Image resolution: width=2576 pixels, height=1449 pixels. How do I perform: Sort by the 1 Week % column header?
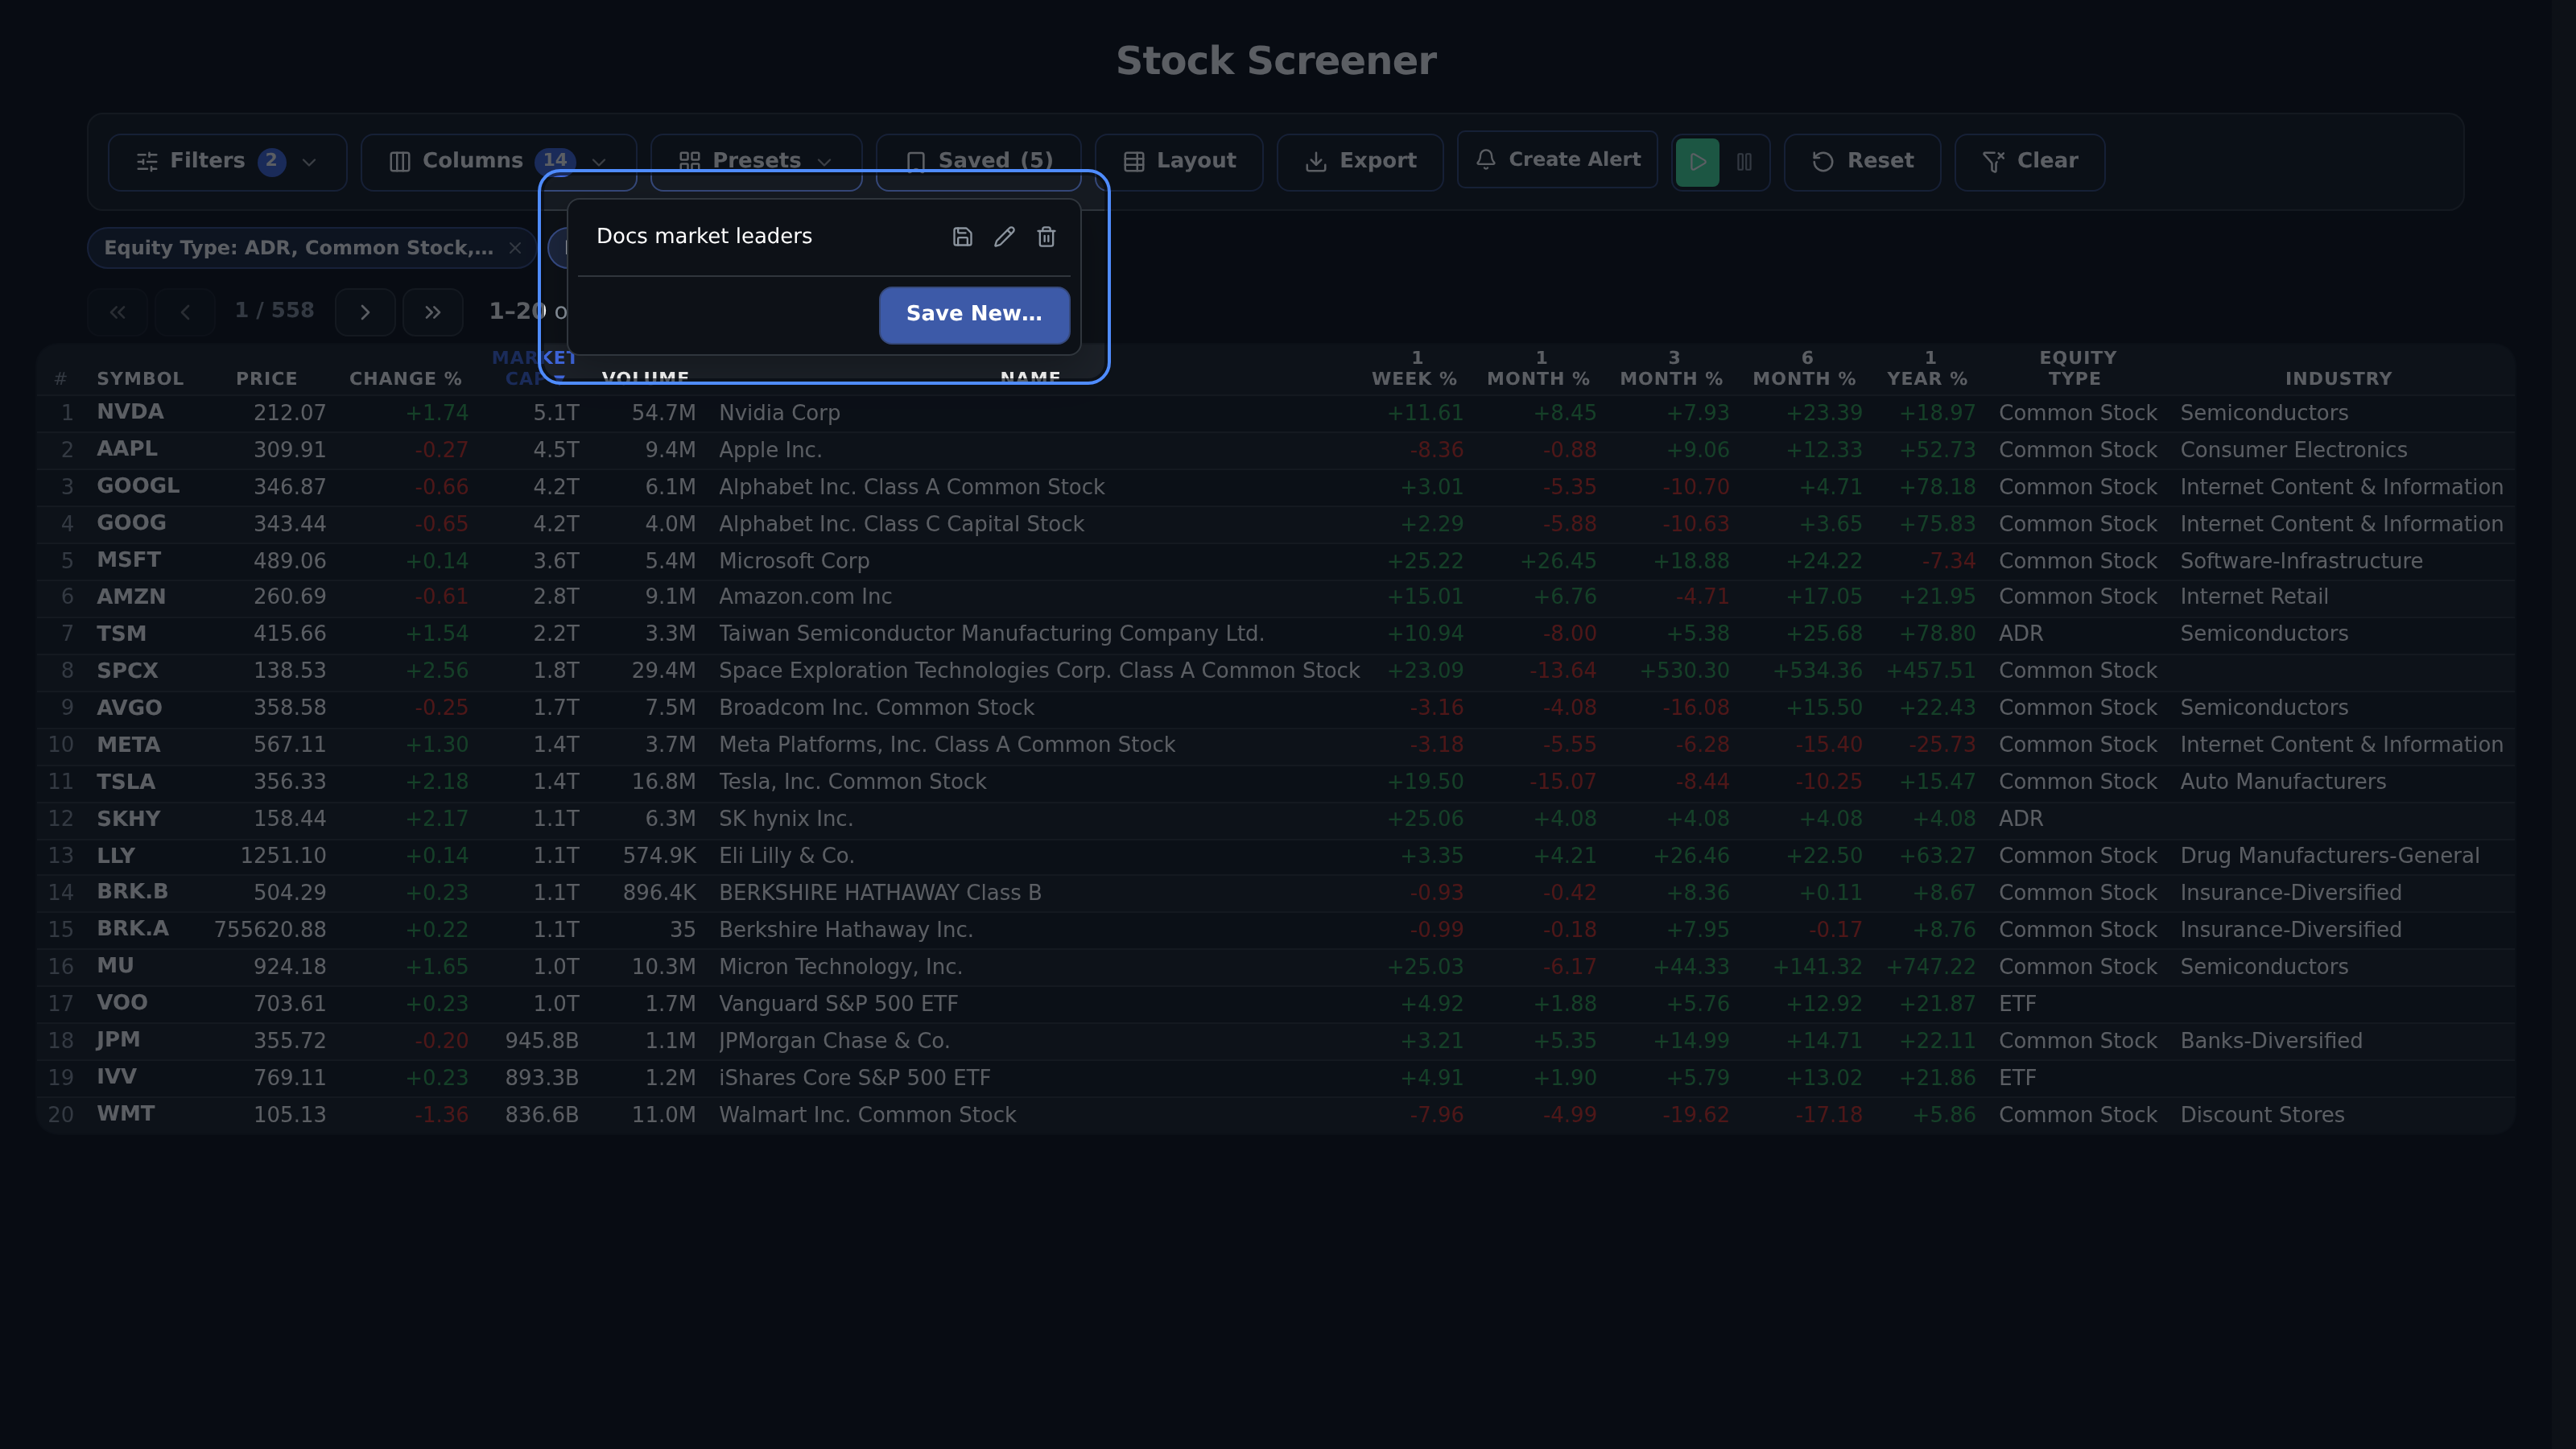click(1414, 368)
